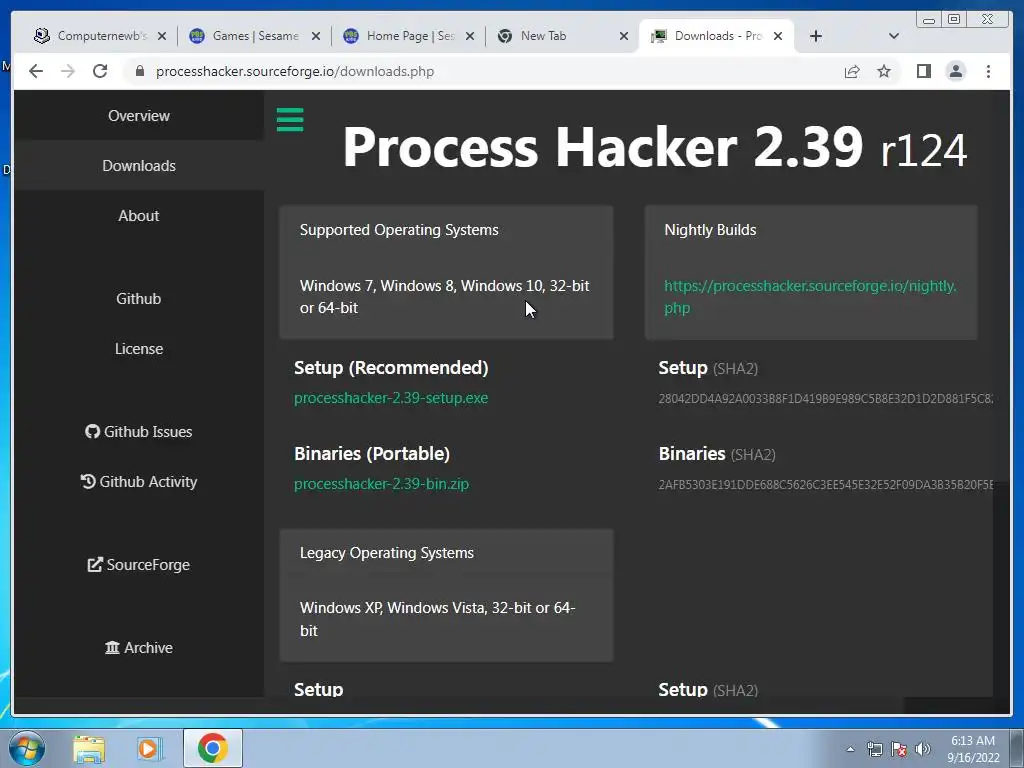Image resolution: width=1024 pixels, height=768 pixels.
Task: Open the Windows Start menu orb
Action: point(27,748)
